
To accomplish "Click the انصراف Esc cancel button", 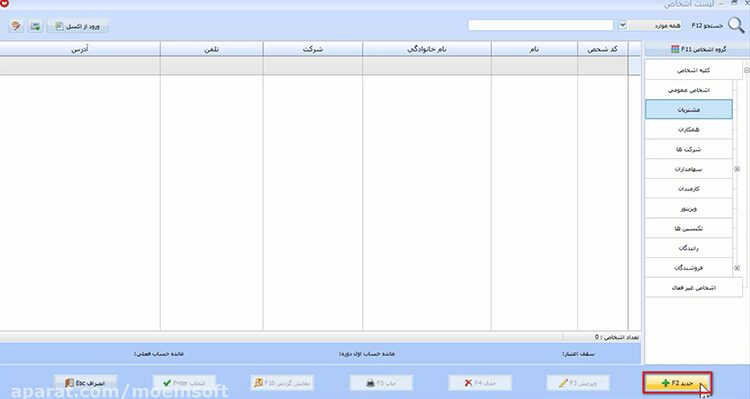I will click(85, 383).
